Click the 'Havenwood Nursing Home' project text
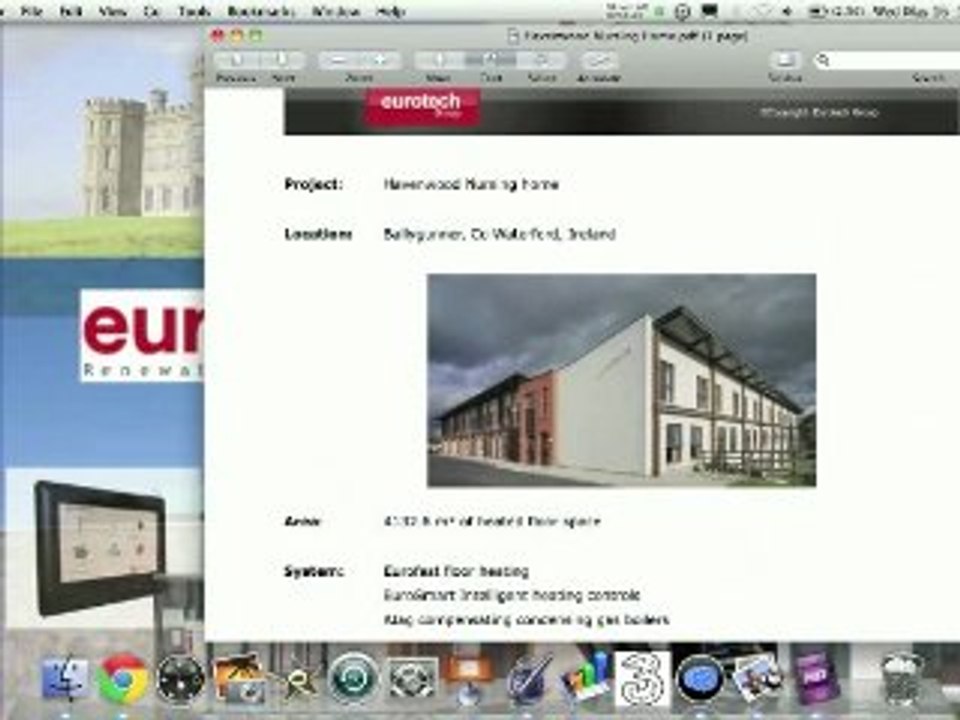This screenshot has width=960, height=720. click(x=471, y=184)
